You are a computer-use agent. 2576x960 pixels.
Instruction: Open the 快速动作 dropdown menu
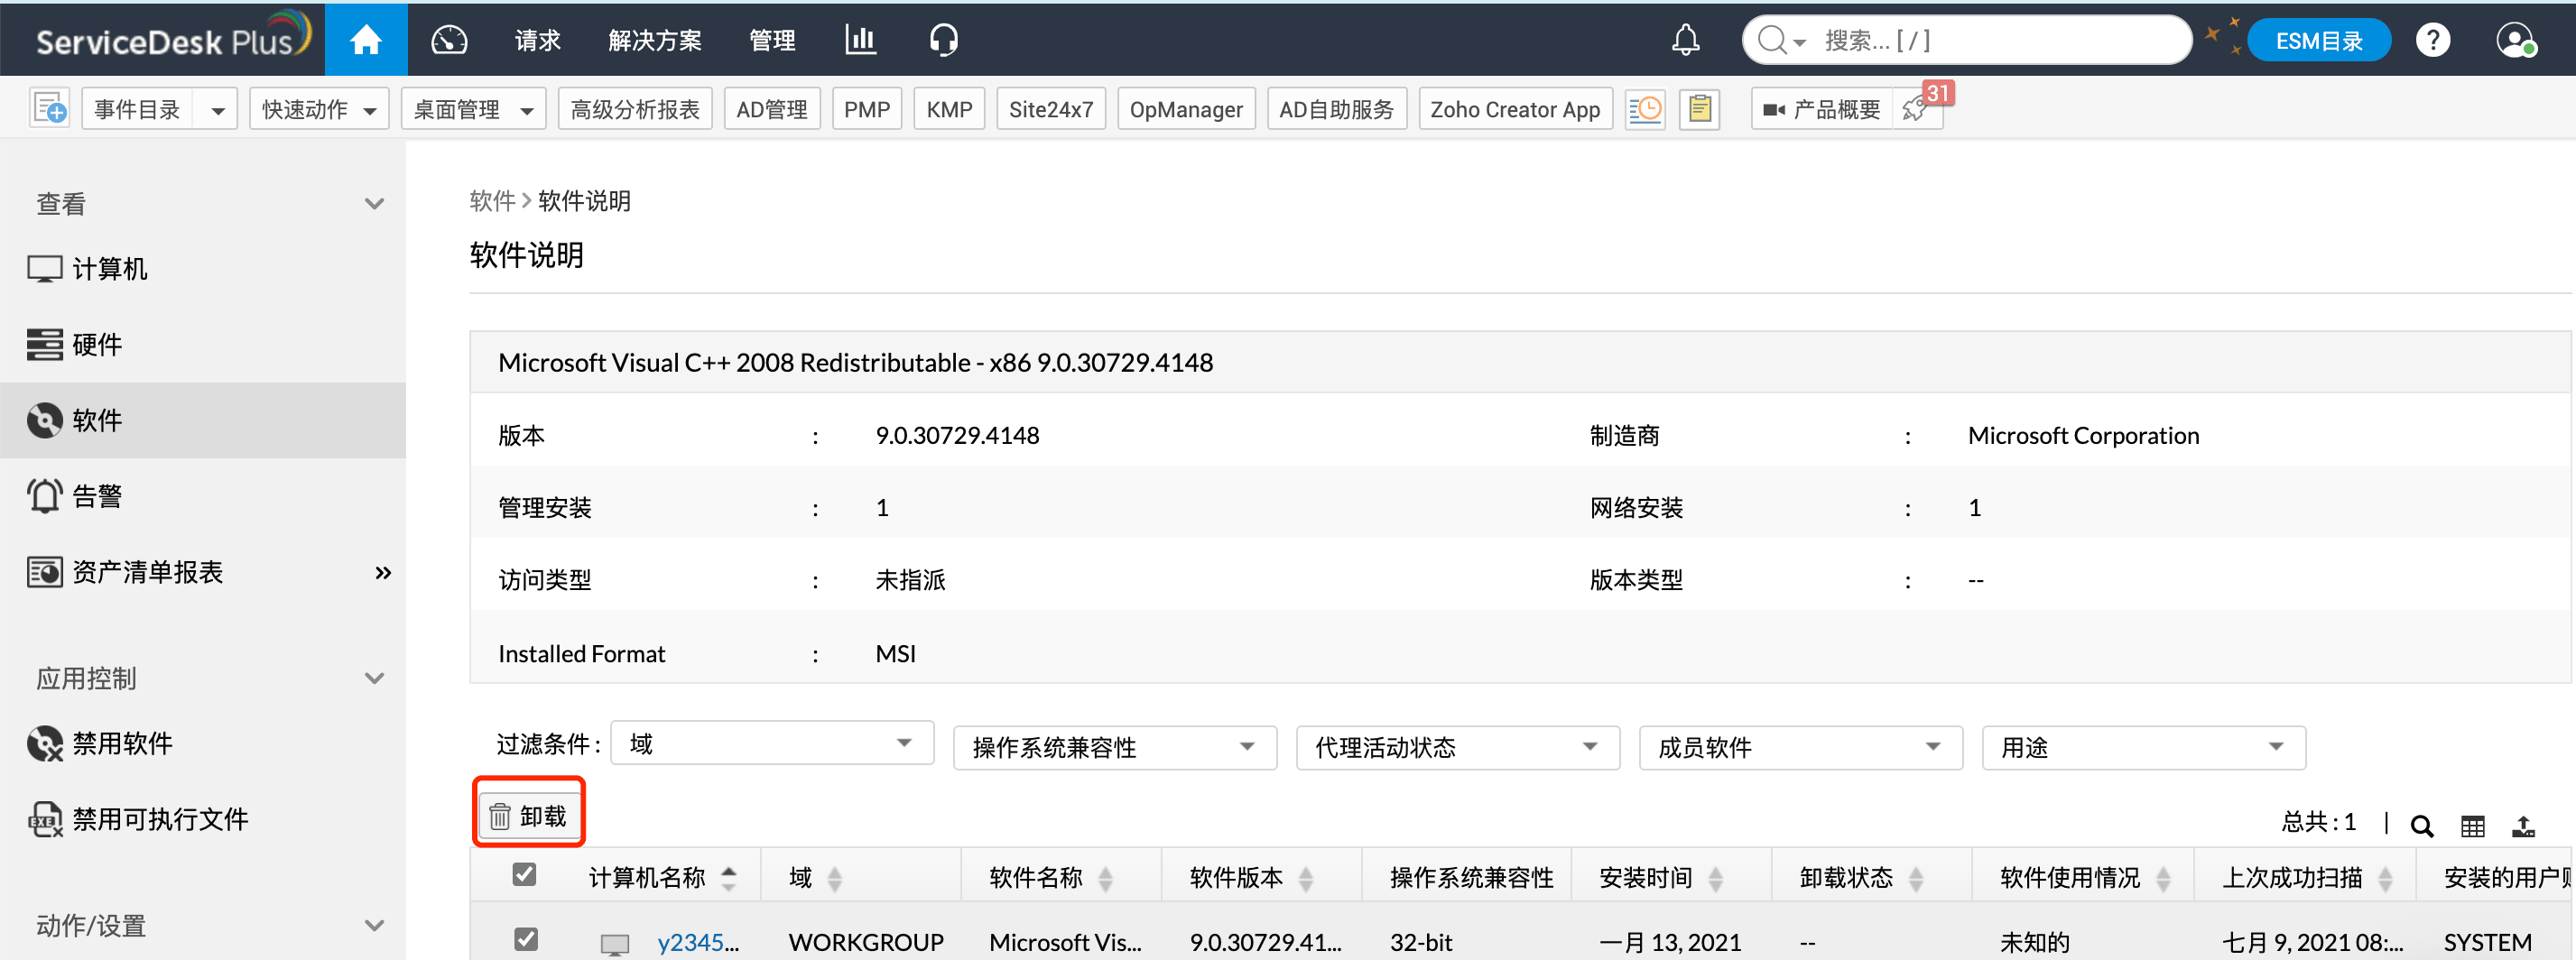tap(318, 108)
